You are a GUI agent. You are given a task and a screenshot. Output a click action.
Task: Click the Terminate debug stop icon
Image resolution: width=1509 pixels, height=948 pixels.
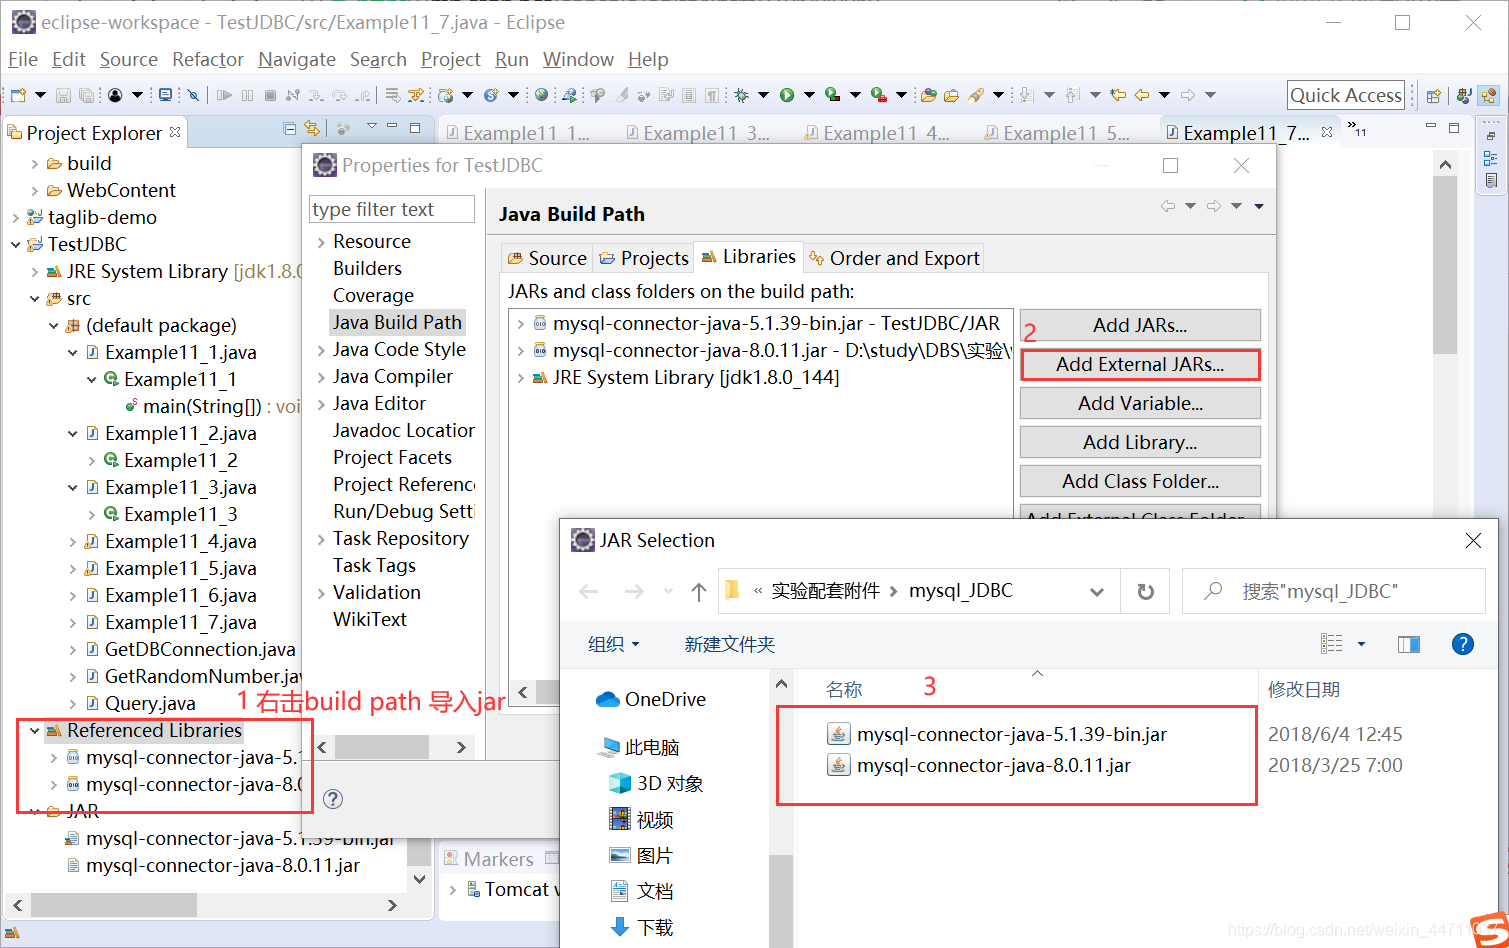coord(270,95)
